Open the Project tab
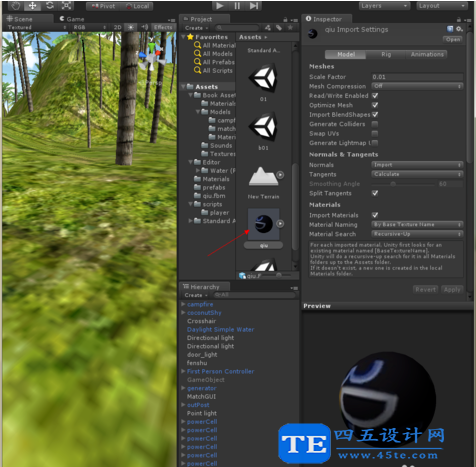Screen dimensions: 476x467 pyautogui.click(x=204, y=19)
